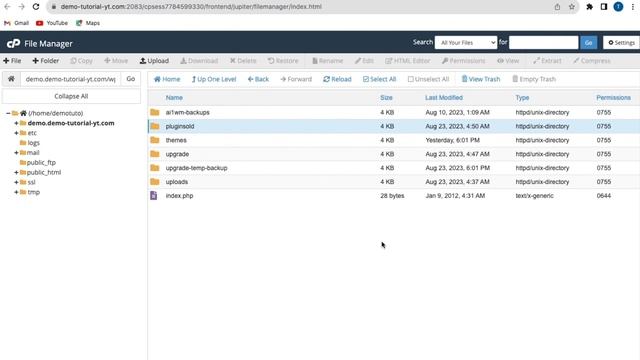Screen dimensions: 640x360
Task: Click the themes folder icon
Action: tap(155, 140)
